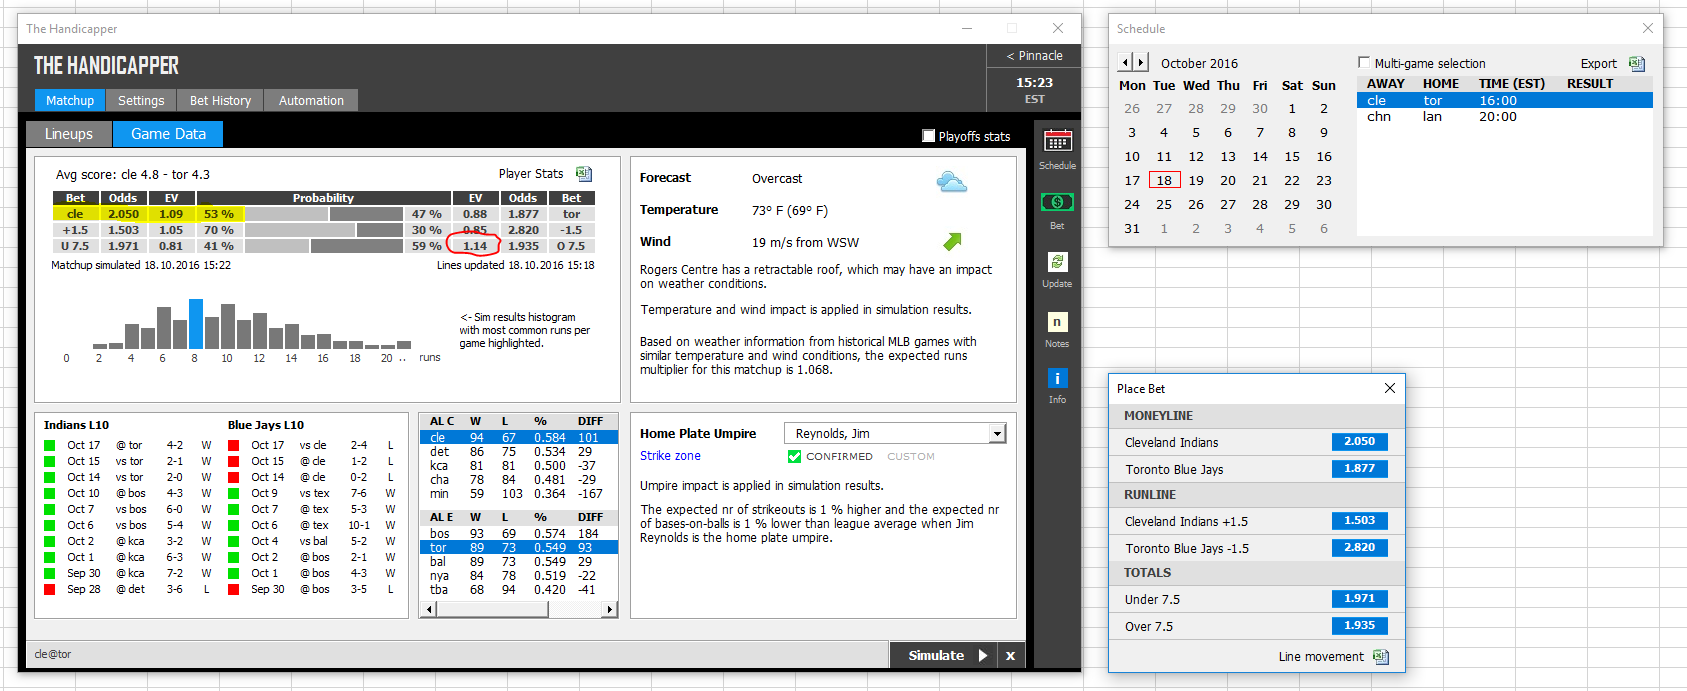The image size is (1687, 691).
Task: Click Cleveland Indians moneyline odds 2.050
Action: click(1359, 441)
